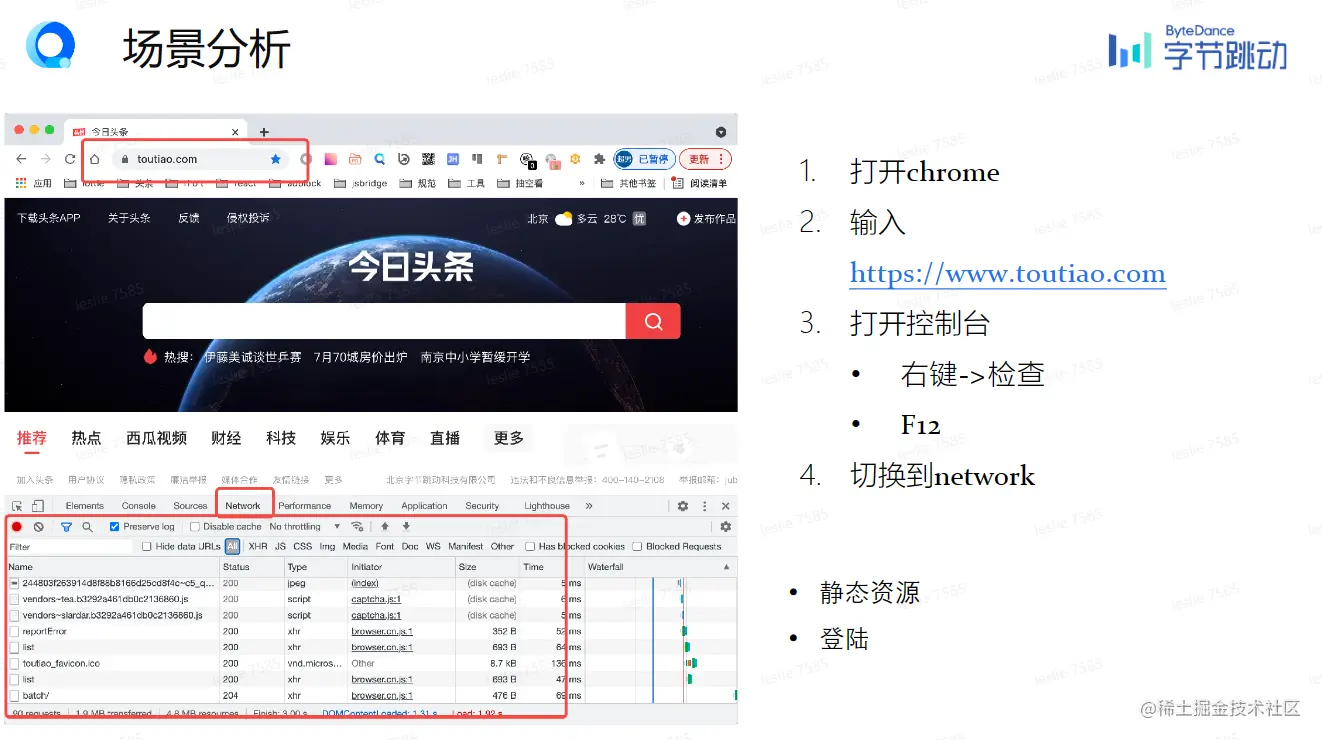Toggle the DevTools inspect element icon

[17, 506]
